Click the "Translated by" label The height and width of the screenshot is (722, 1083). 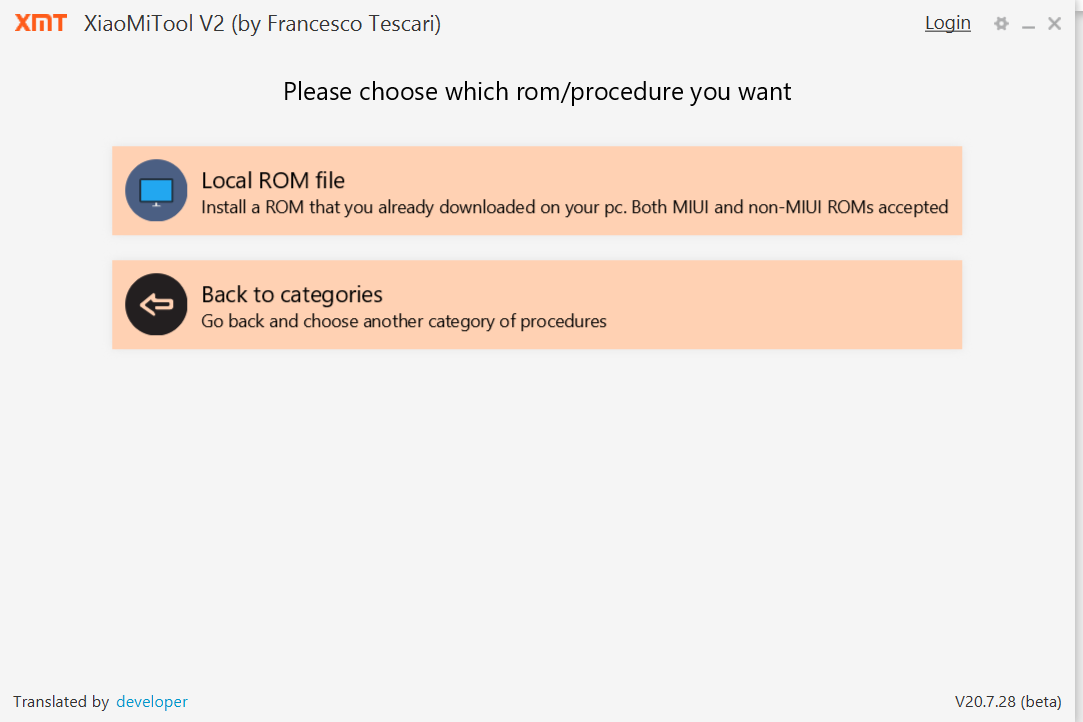tap(61, 702)
